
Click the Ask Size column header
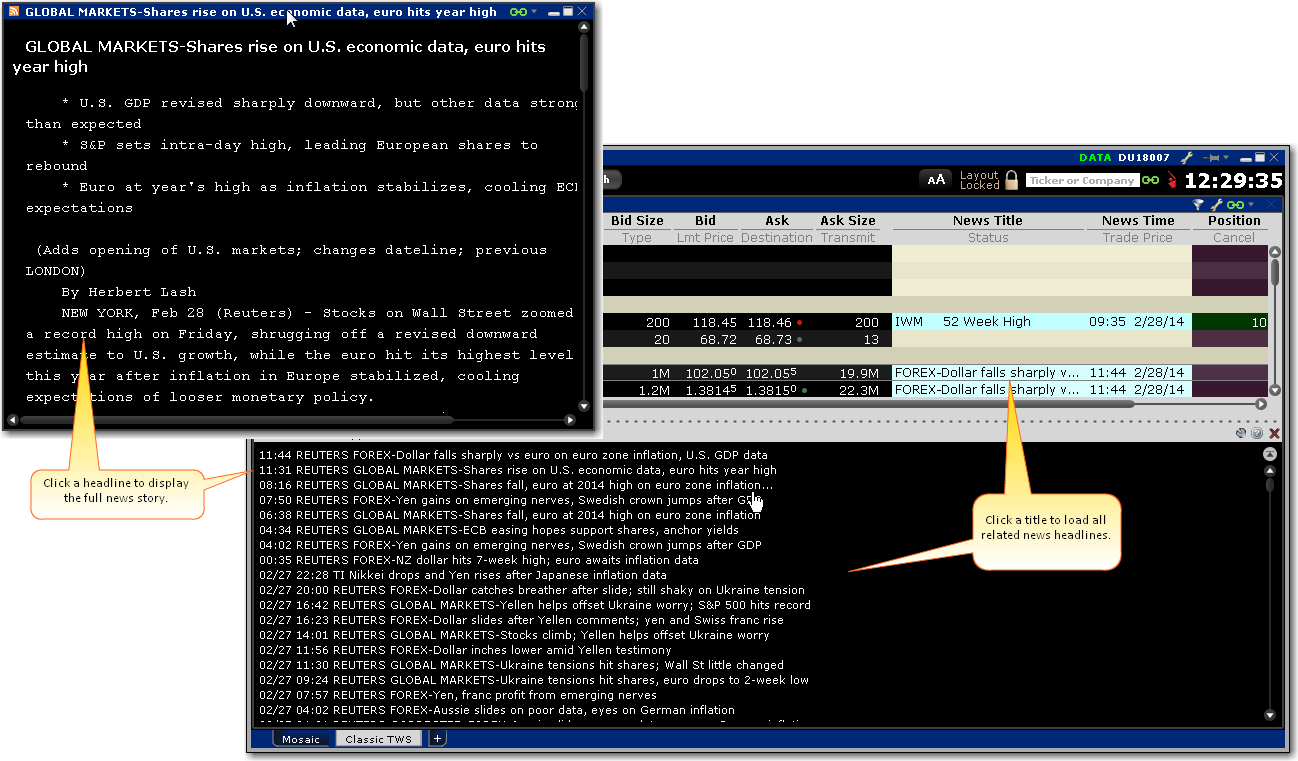[848, 221]
